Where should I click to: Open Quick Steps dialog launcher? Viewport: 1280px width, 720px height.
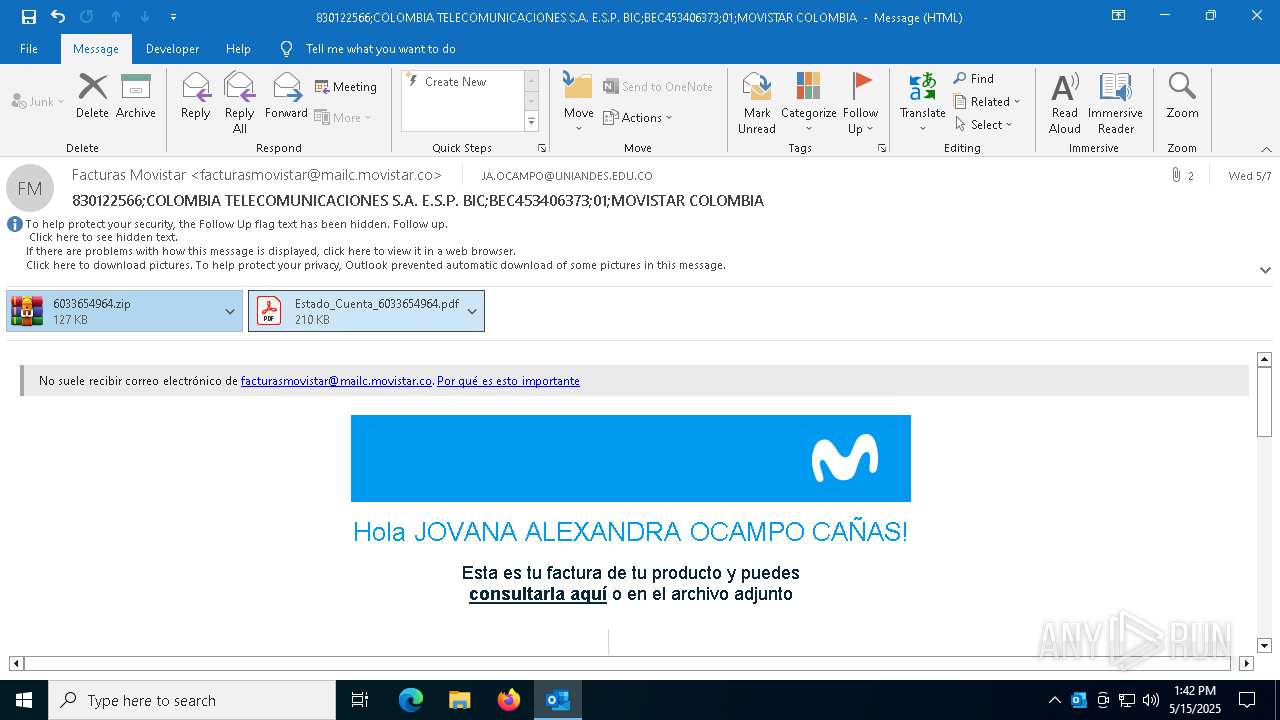[x=542, y=148]
